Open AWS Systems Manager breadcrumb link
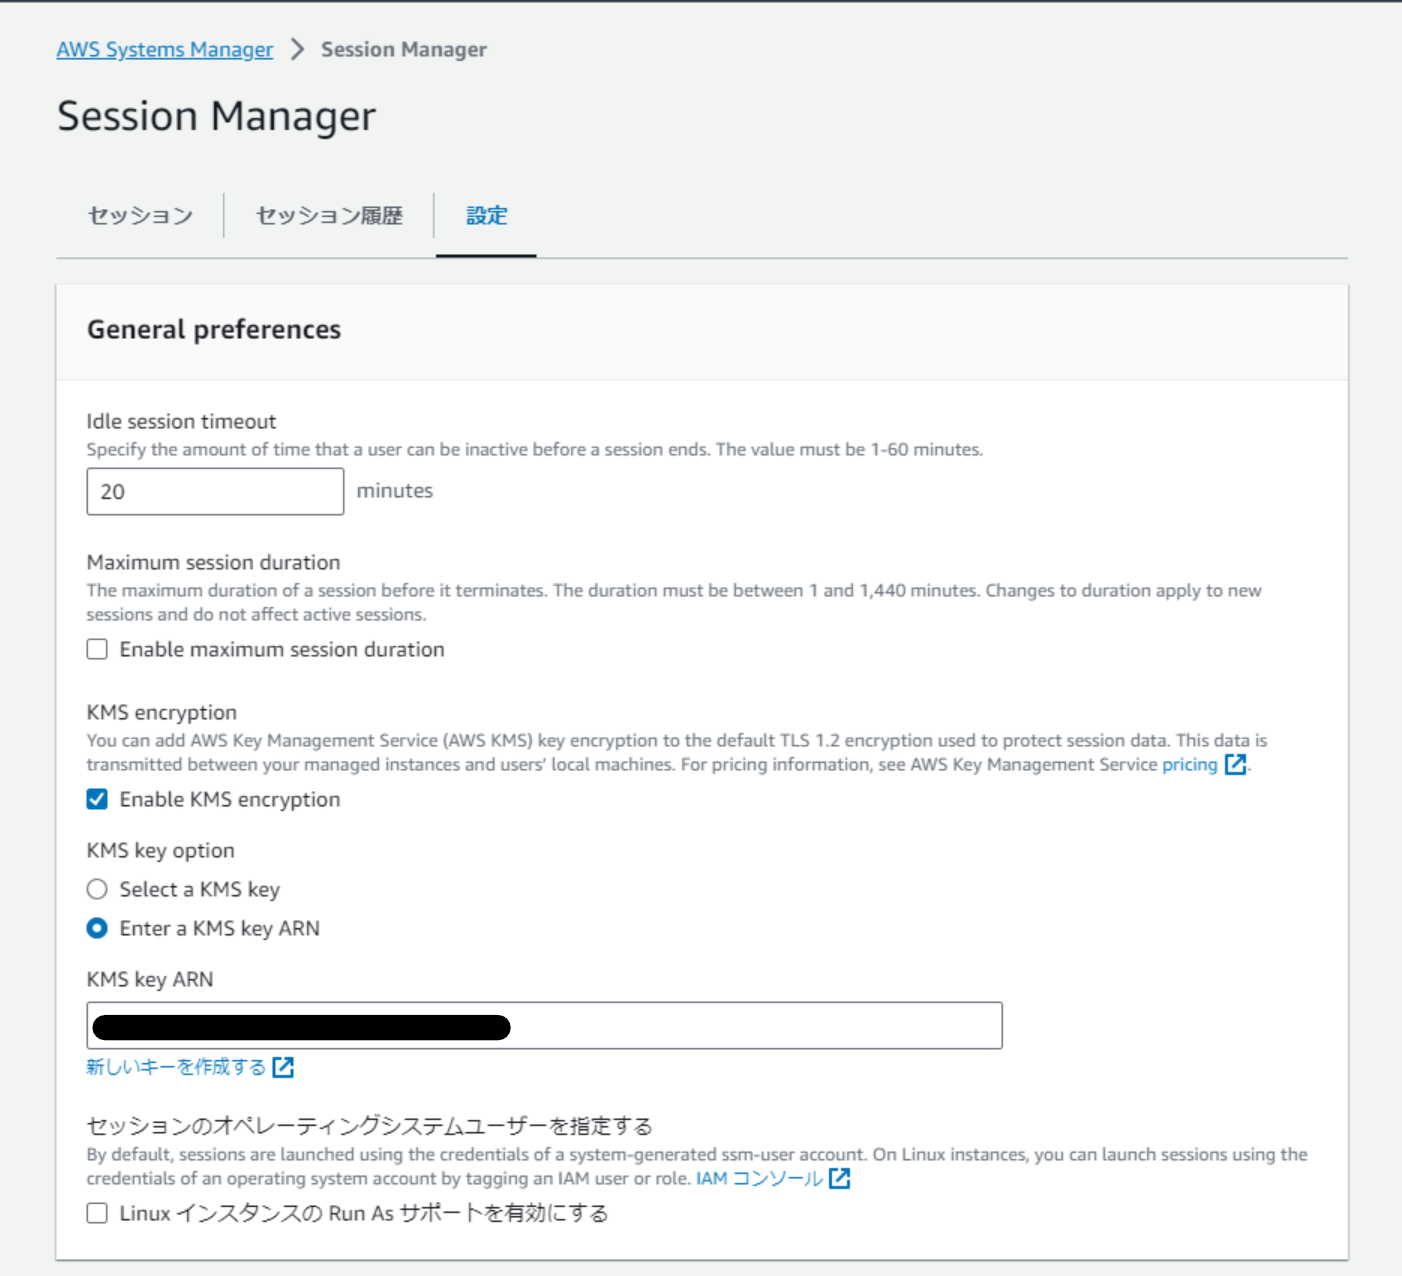1402x1276 pixels. click(x=165, y=50)
